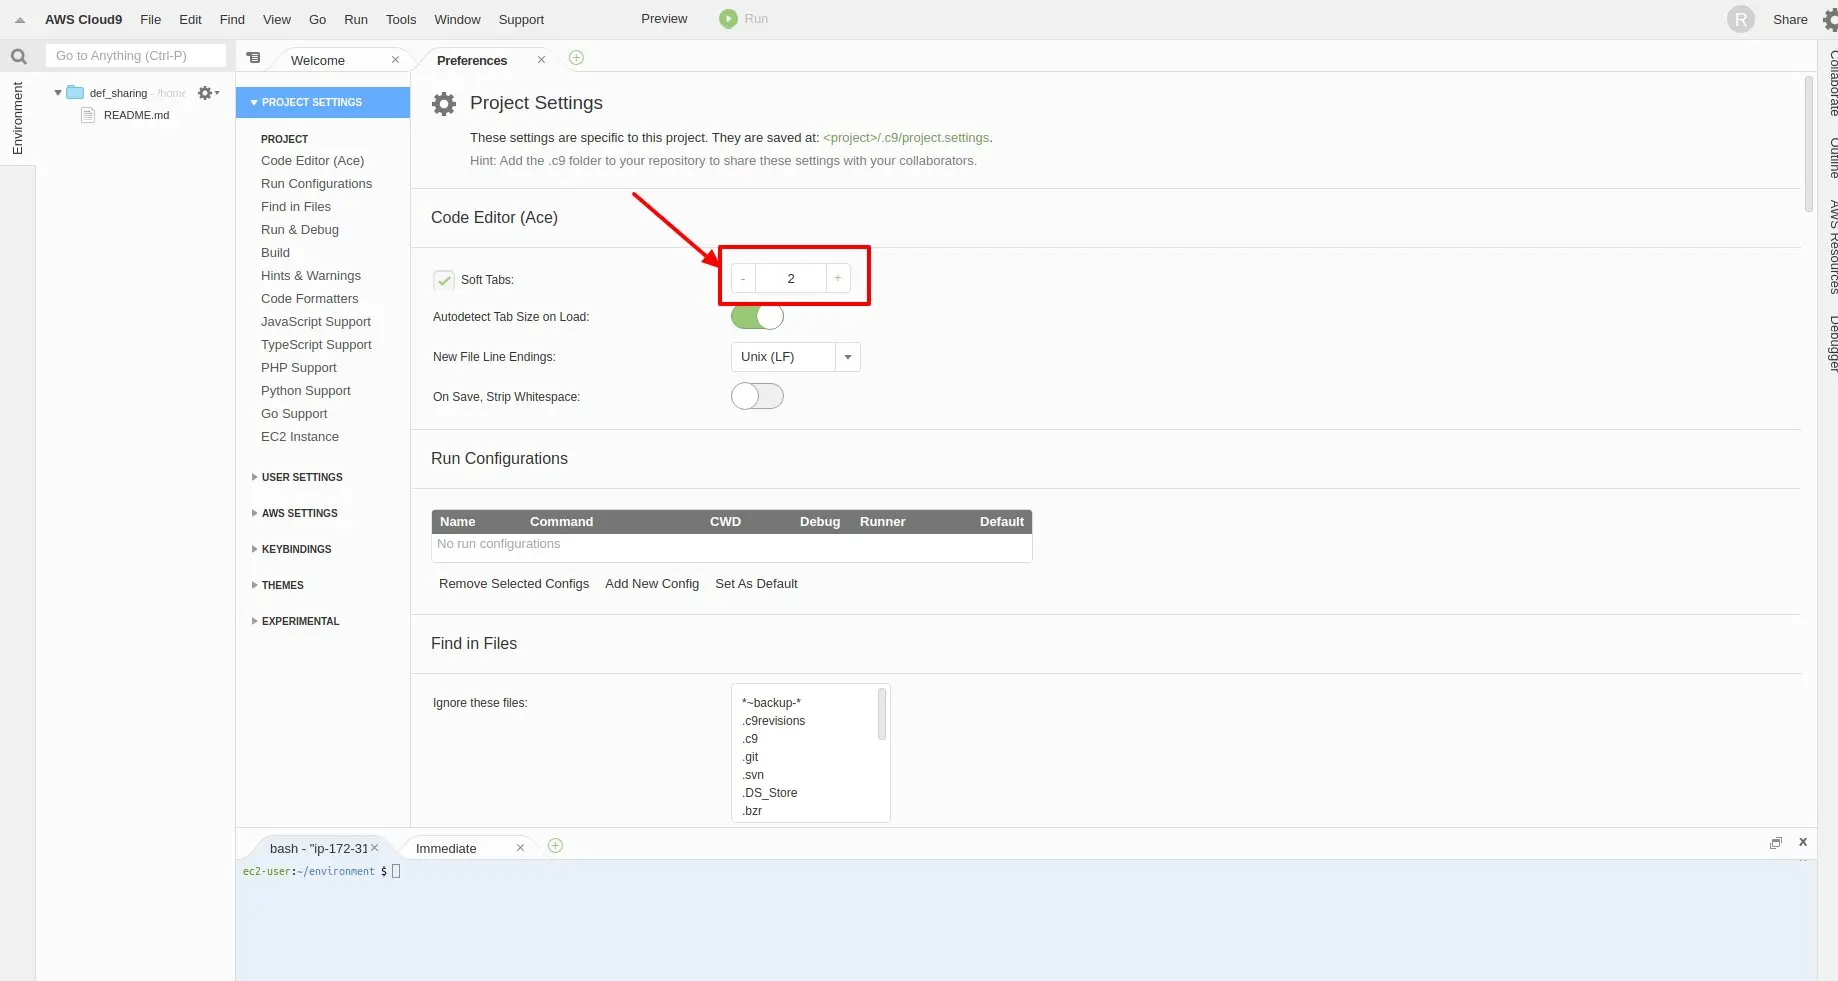Expand AWS SETTINGS section
Image resolution: width=1838 pixels, height=981 pixels.
point(295,513)
